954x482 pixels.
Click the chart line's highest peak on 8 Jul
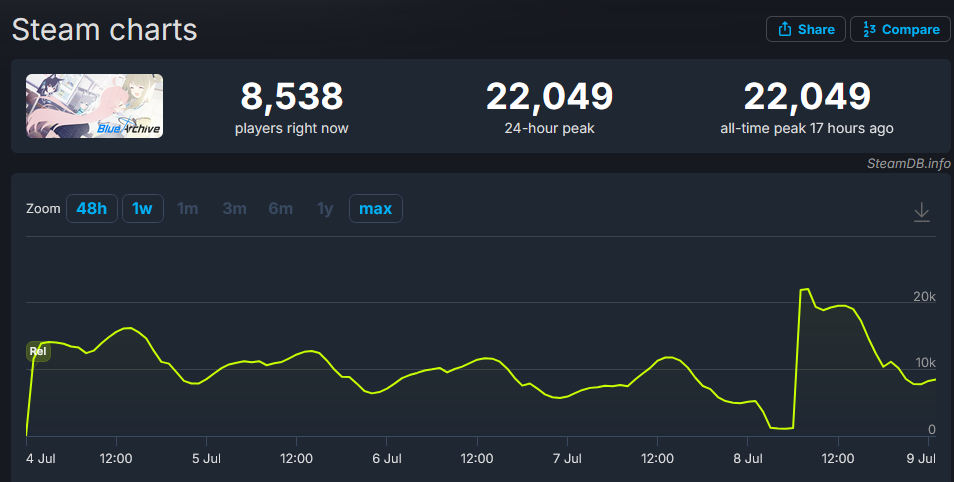[807, 289]
